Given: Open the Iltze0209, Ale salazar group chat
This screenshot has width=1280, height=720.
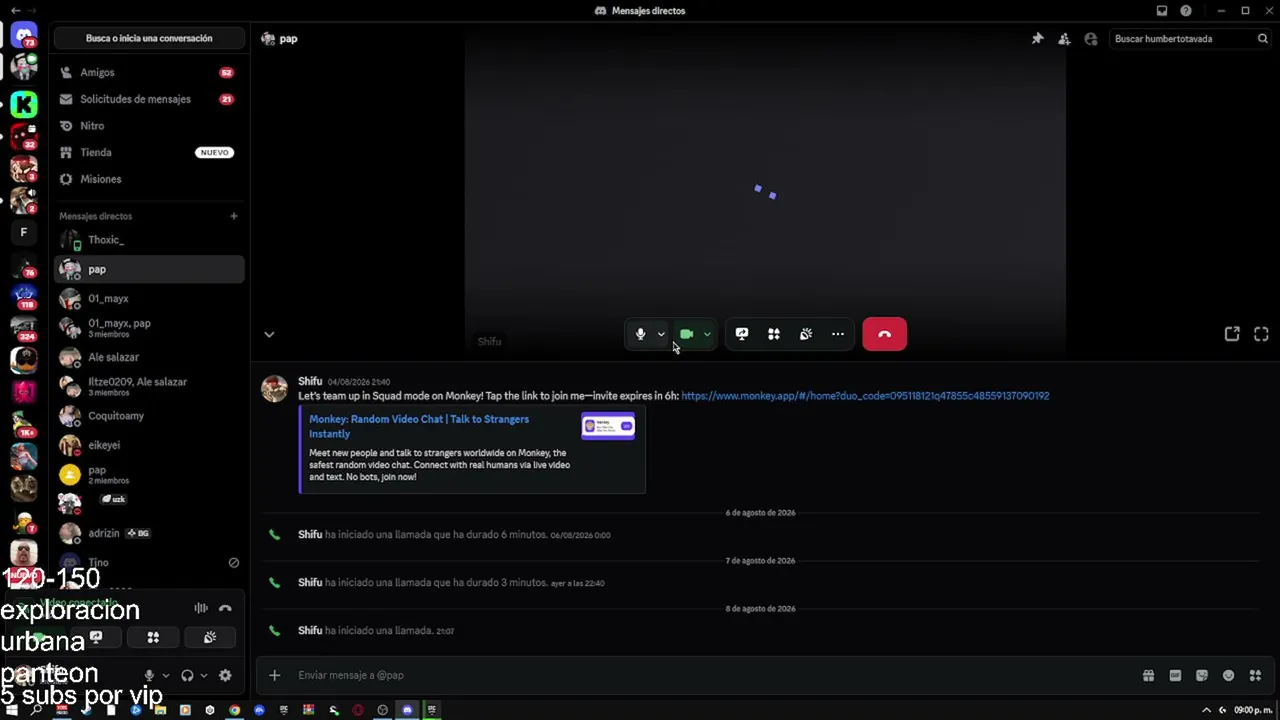Looking at the screenshot, I should 149,386.
